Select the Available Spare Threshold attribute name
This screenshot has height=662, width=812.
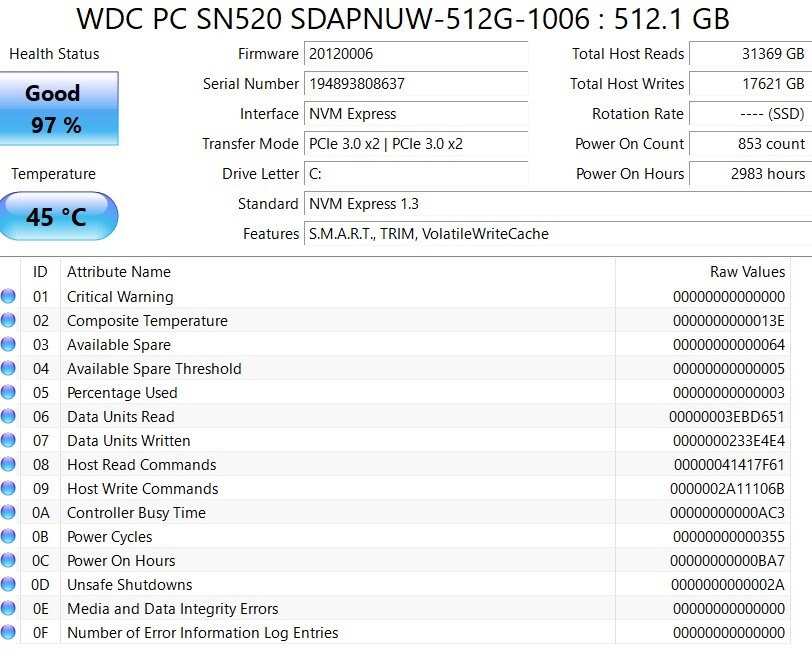point(154,369)
